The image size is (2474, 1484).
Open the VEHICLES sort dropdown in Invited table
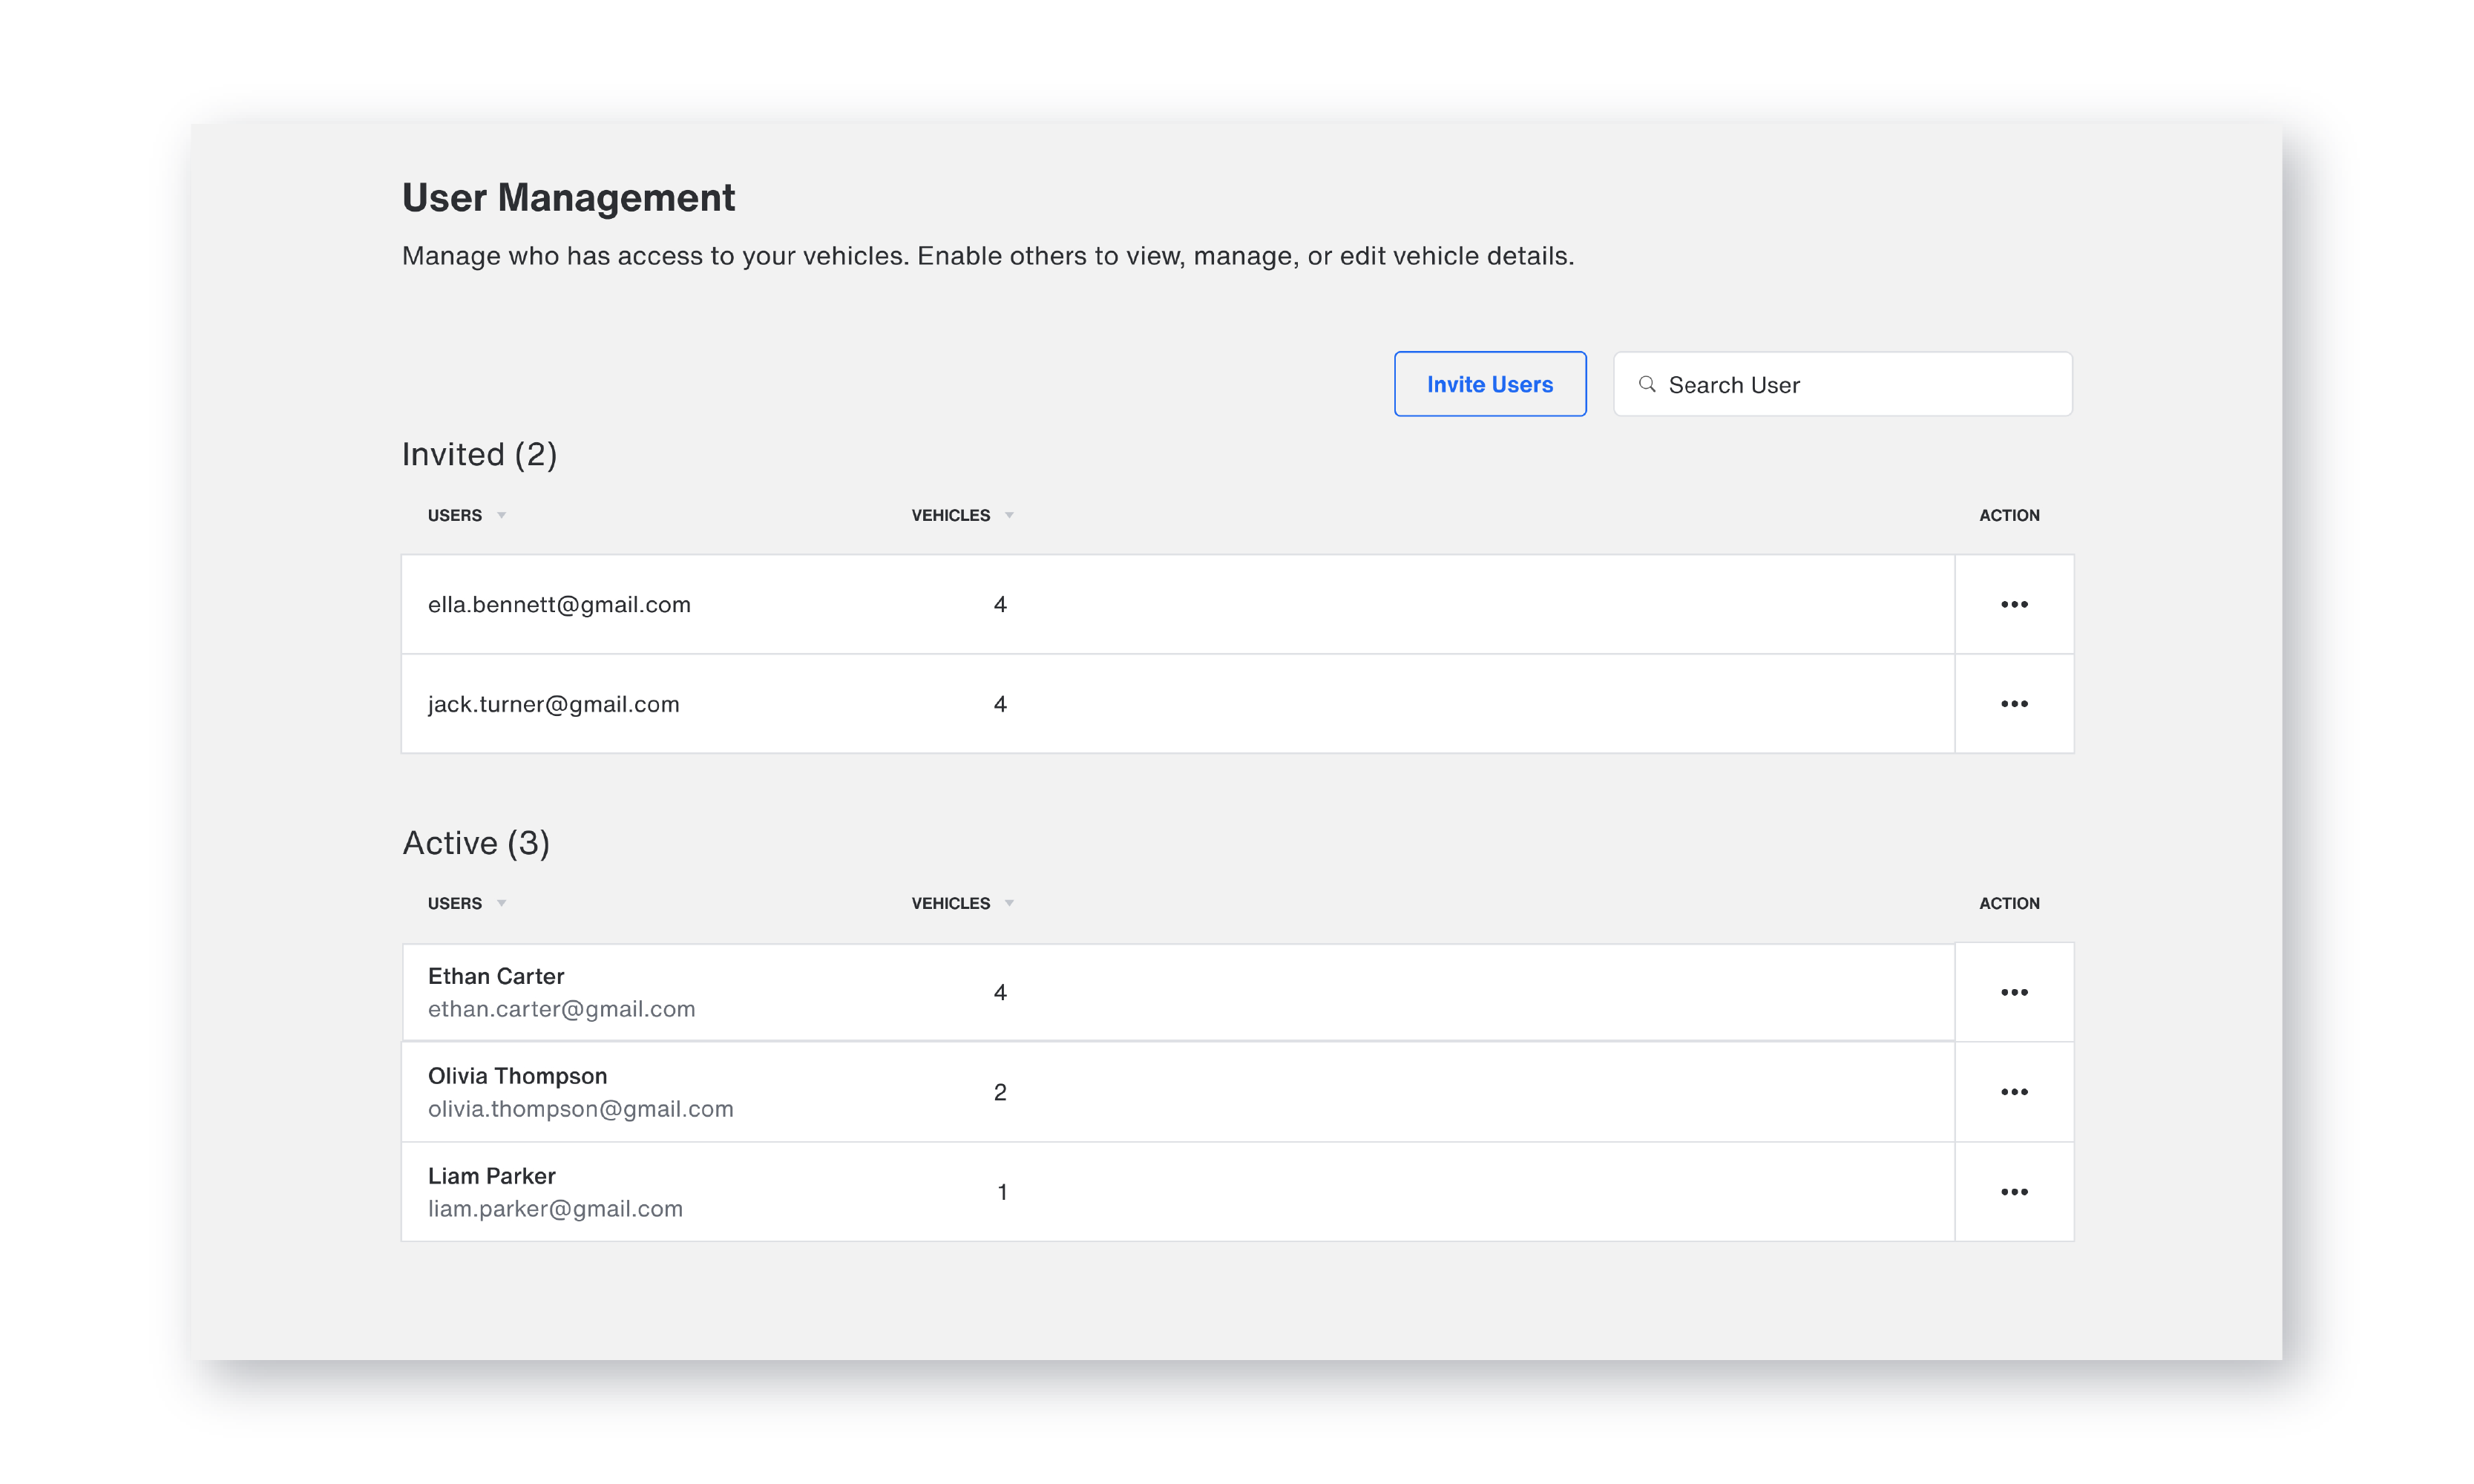(x=1009, y=516)
